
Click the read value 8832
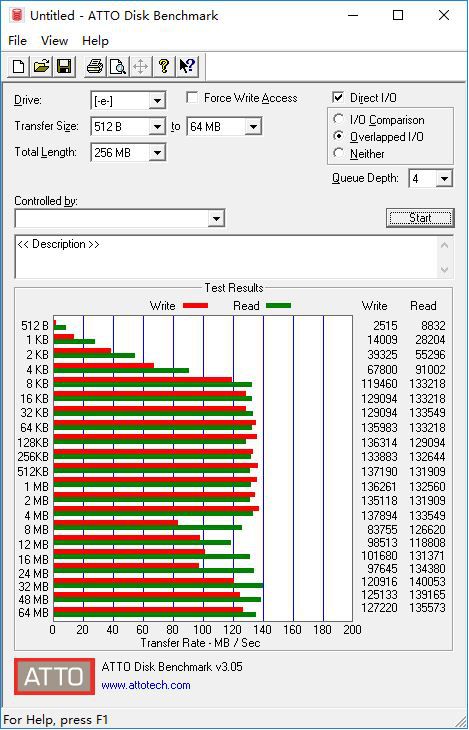[433, 326]
